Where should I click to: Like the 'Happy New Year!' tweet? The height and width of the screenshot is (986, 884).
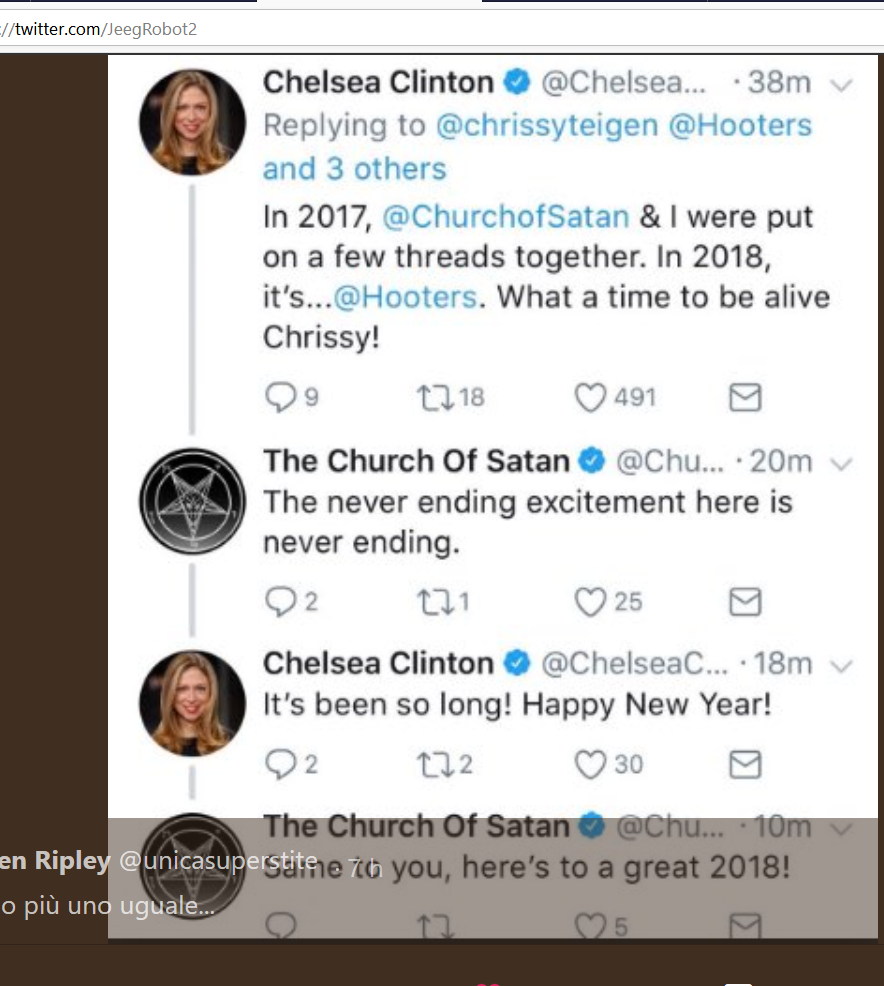coord(591,765)
